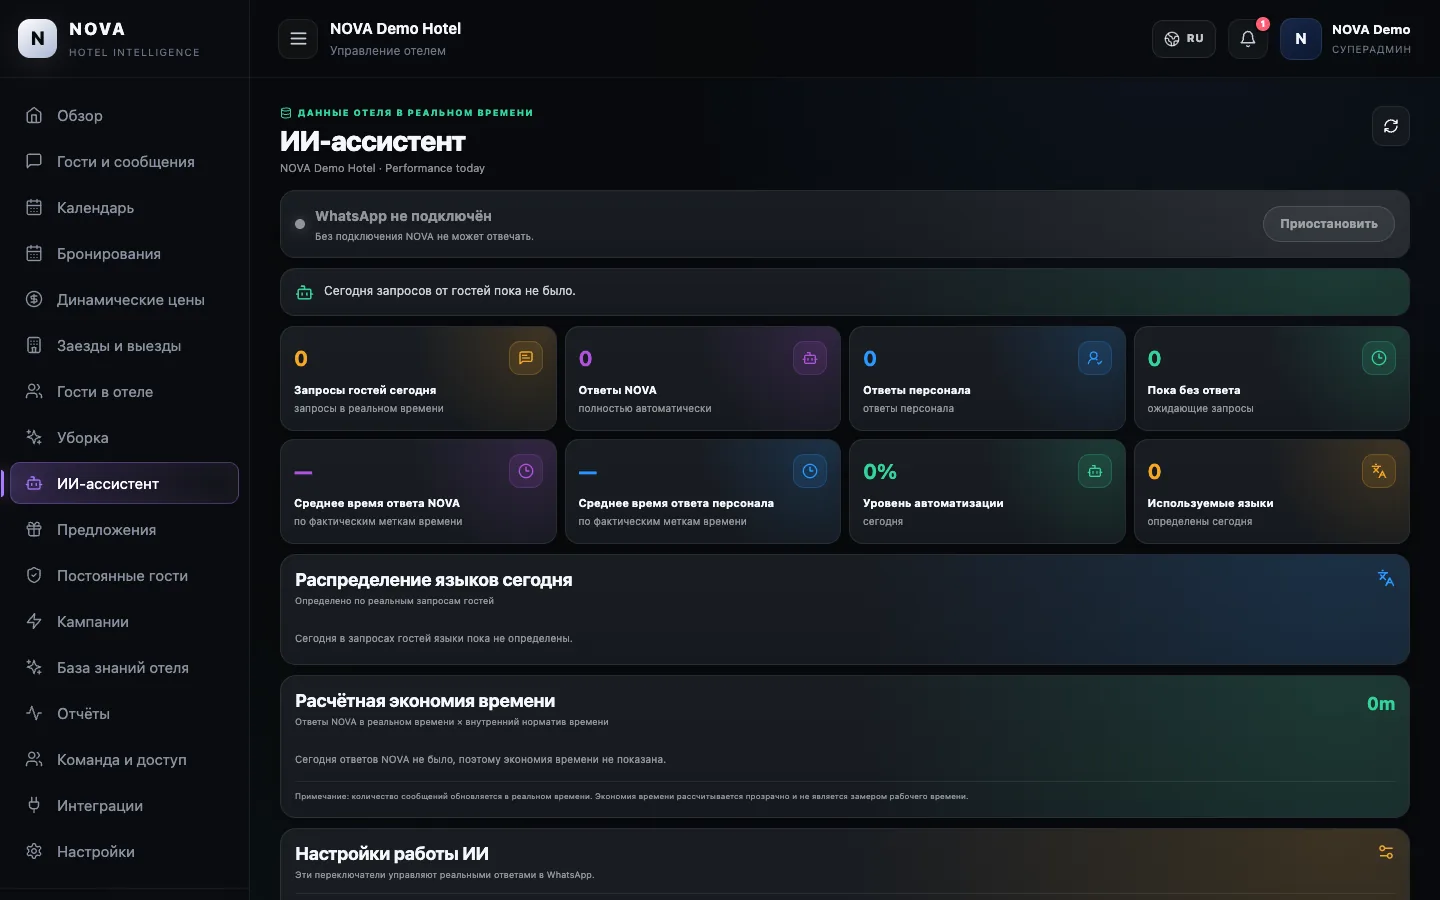
Task: Click the robot icon in the no-requests banner
Action: [x=304, y=292]
